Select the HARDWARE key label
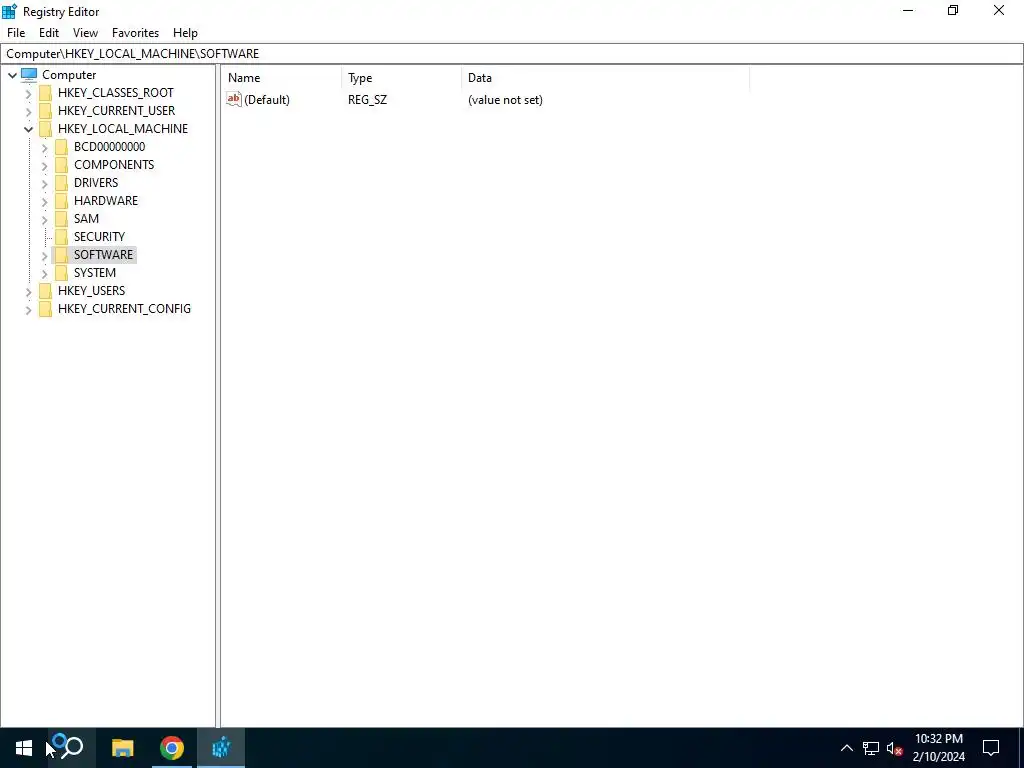1024x768 pixels. point(106,200)
